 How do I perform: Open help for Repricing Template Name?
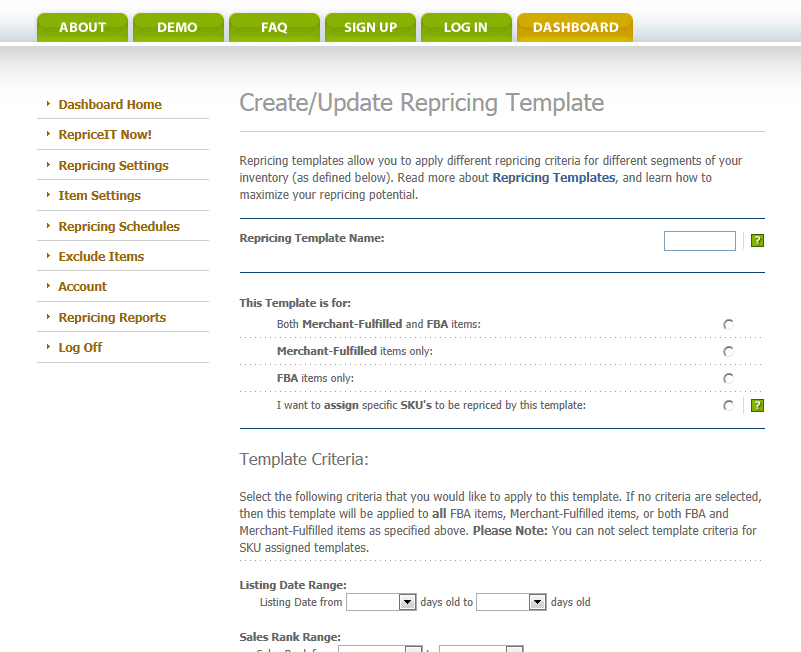(757, 240)
